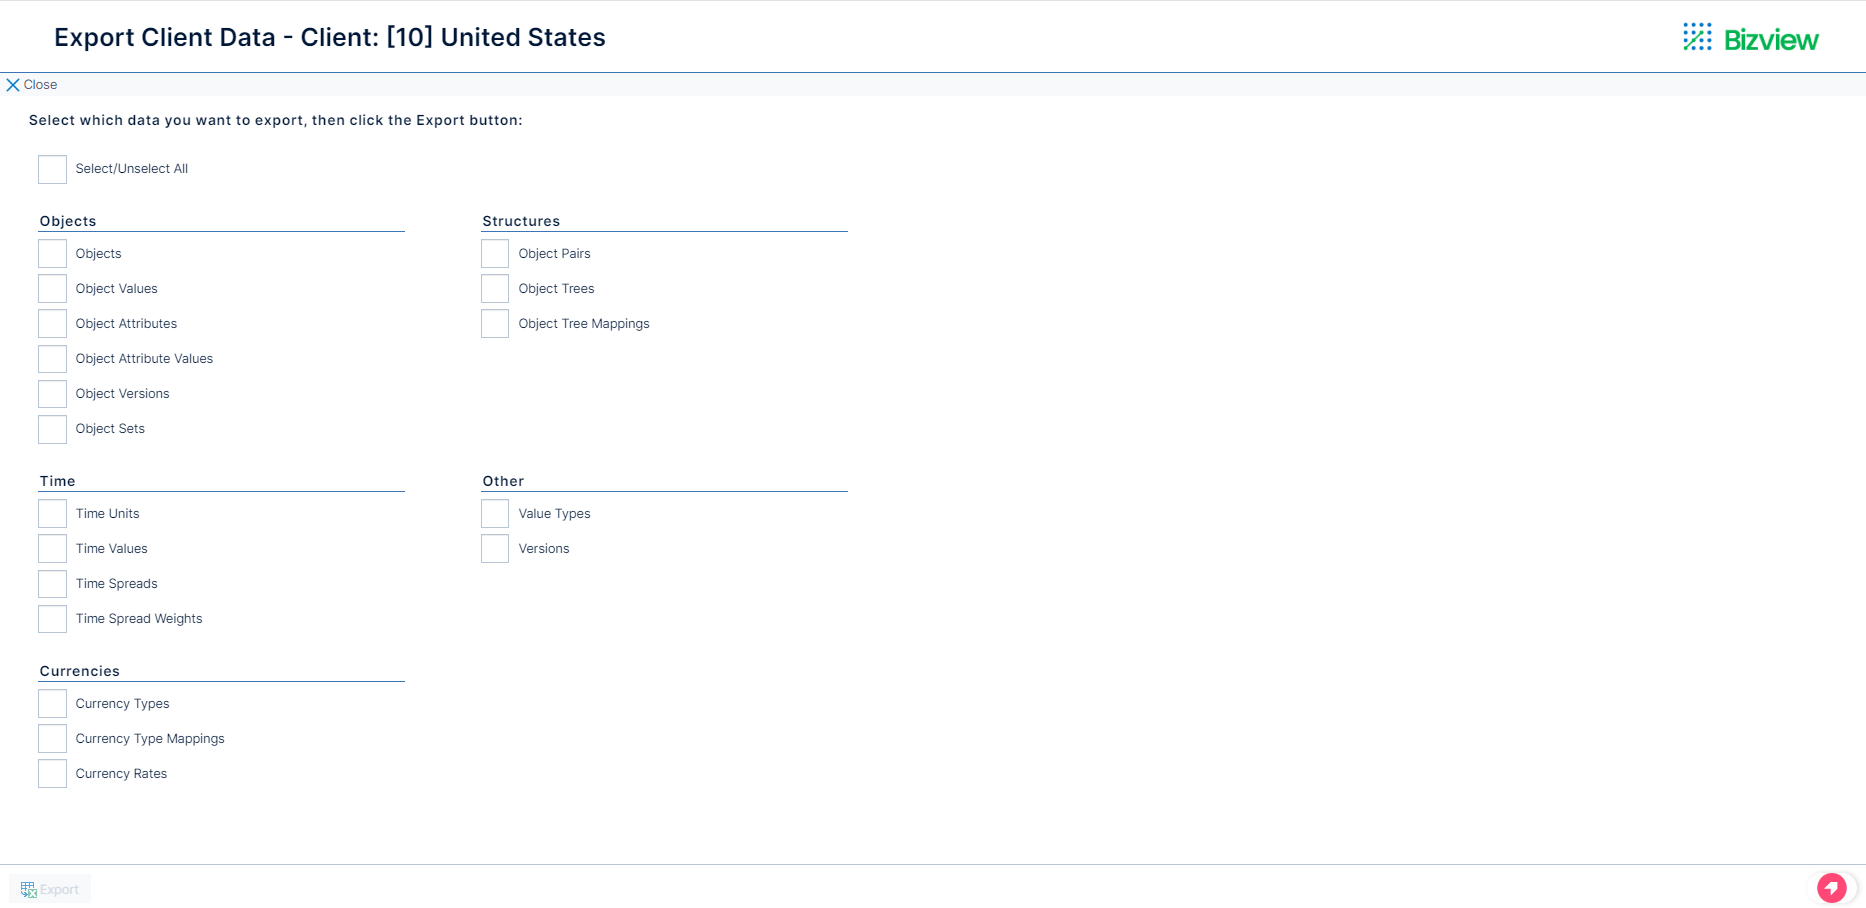Check the Objects checkbox
Screen dimensions: 1866x908
click(53, 254)
